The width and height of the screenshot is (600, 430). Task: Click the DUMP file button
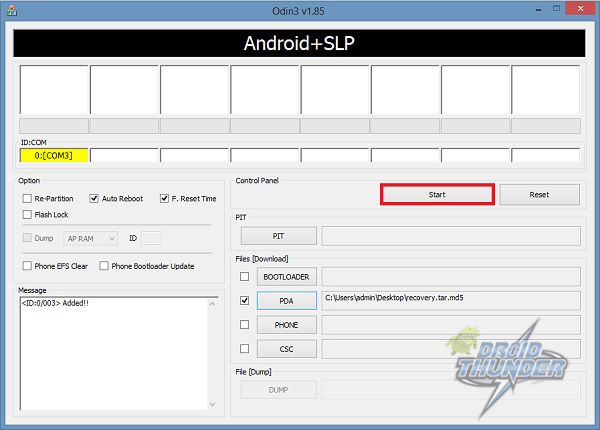278,390
